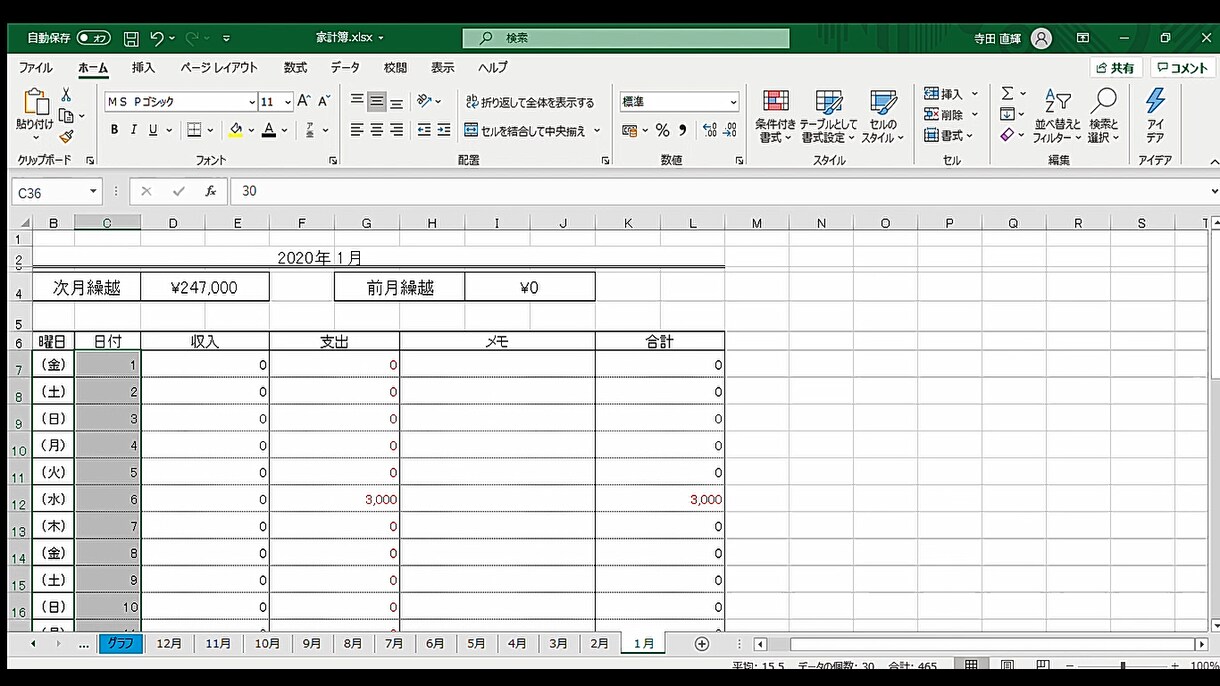Screen dimensions: 1220x686
Task: Click the Format Painter brush icon
Action: click(x=66, y=137)
